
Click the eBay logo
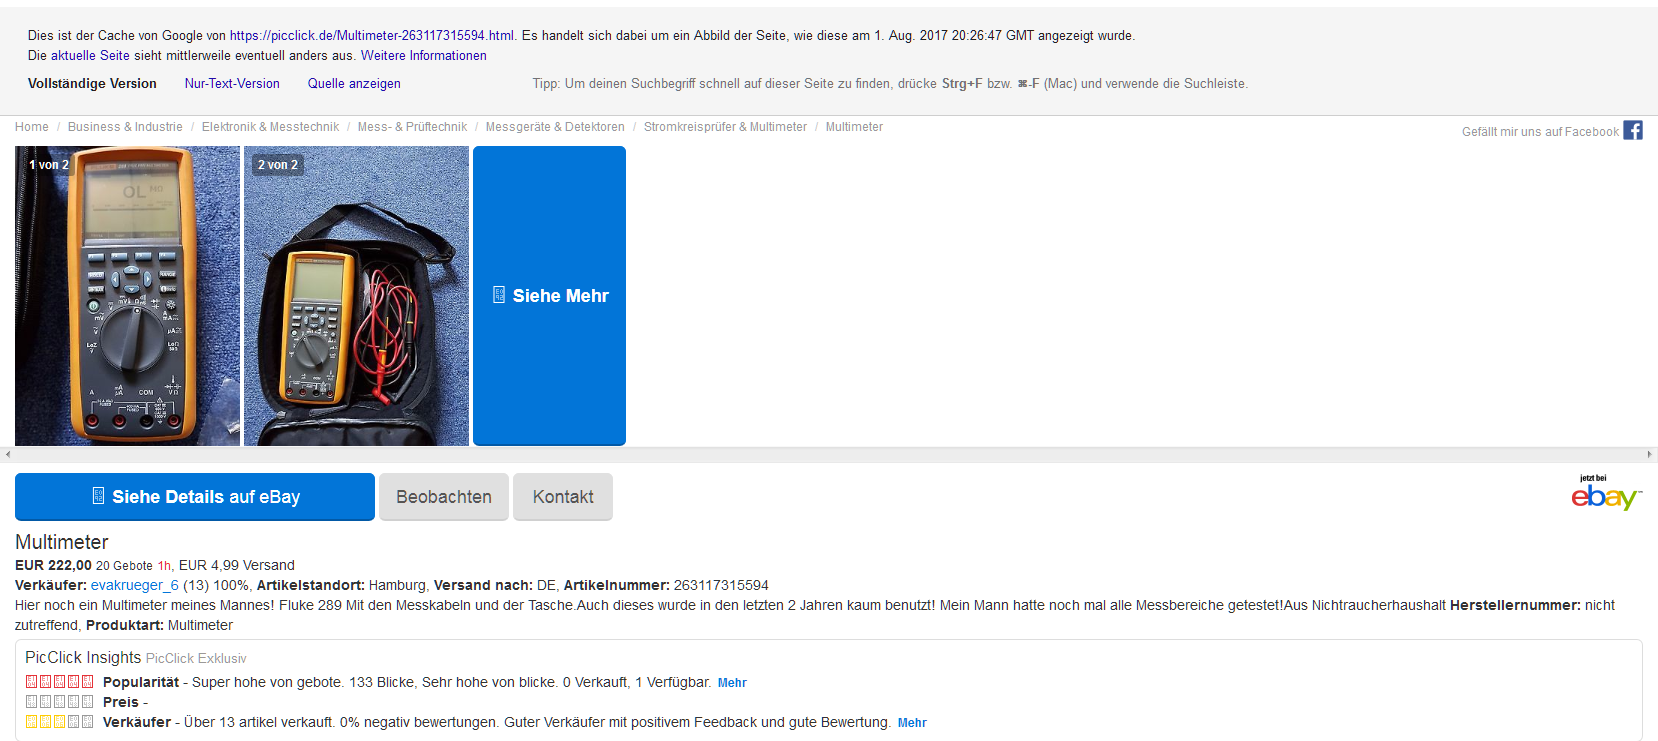[x=1606, y=493]
